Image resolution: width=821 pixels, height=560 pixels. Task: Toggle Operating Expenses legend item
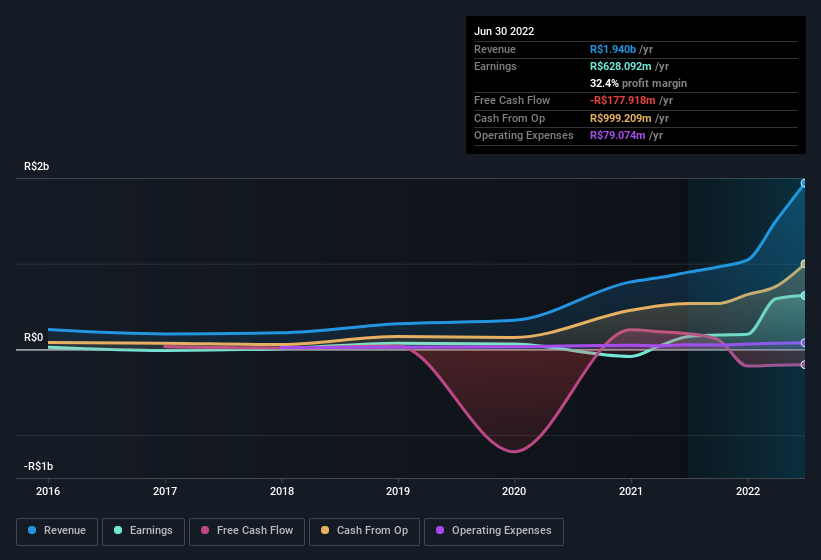click(x=493, y=531)
